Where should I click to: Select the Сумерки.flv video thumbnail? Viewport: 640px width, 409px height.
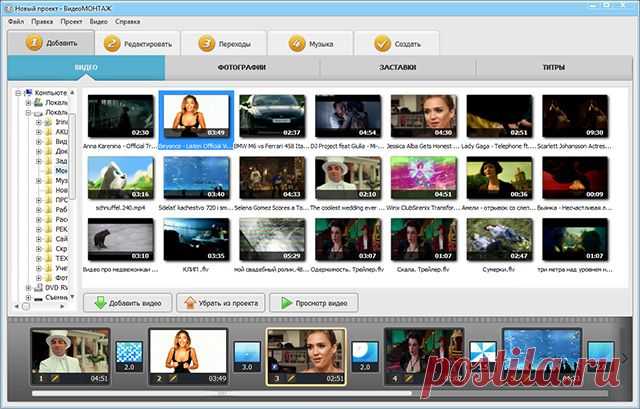[500, 240]
